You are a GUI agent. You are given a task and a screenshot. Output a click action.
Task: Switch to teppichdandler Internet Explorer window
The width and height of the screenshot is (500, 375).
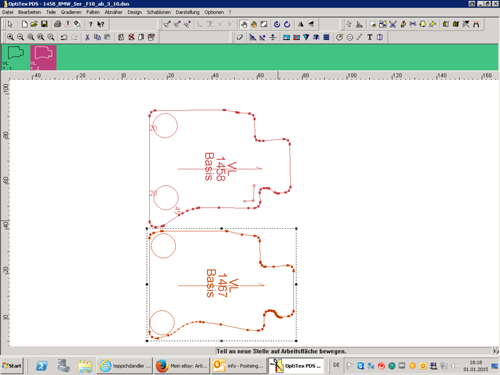tap(125, 366)
